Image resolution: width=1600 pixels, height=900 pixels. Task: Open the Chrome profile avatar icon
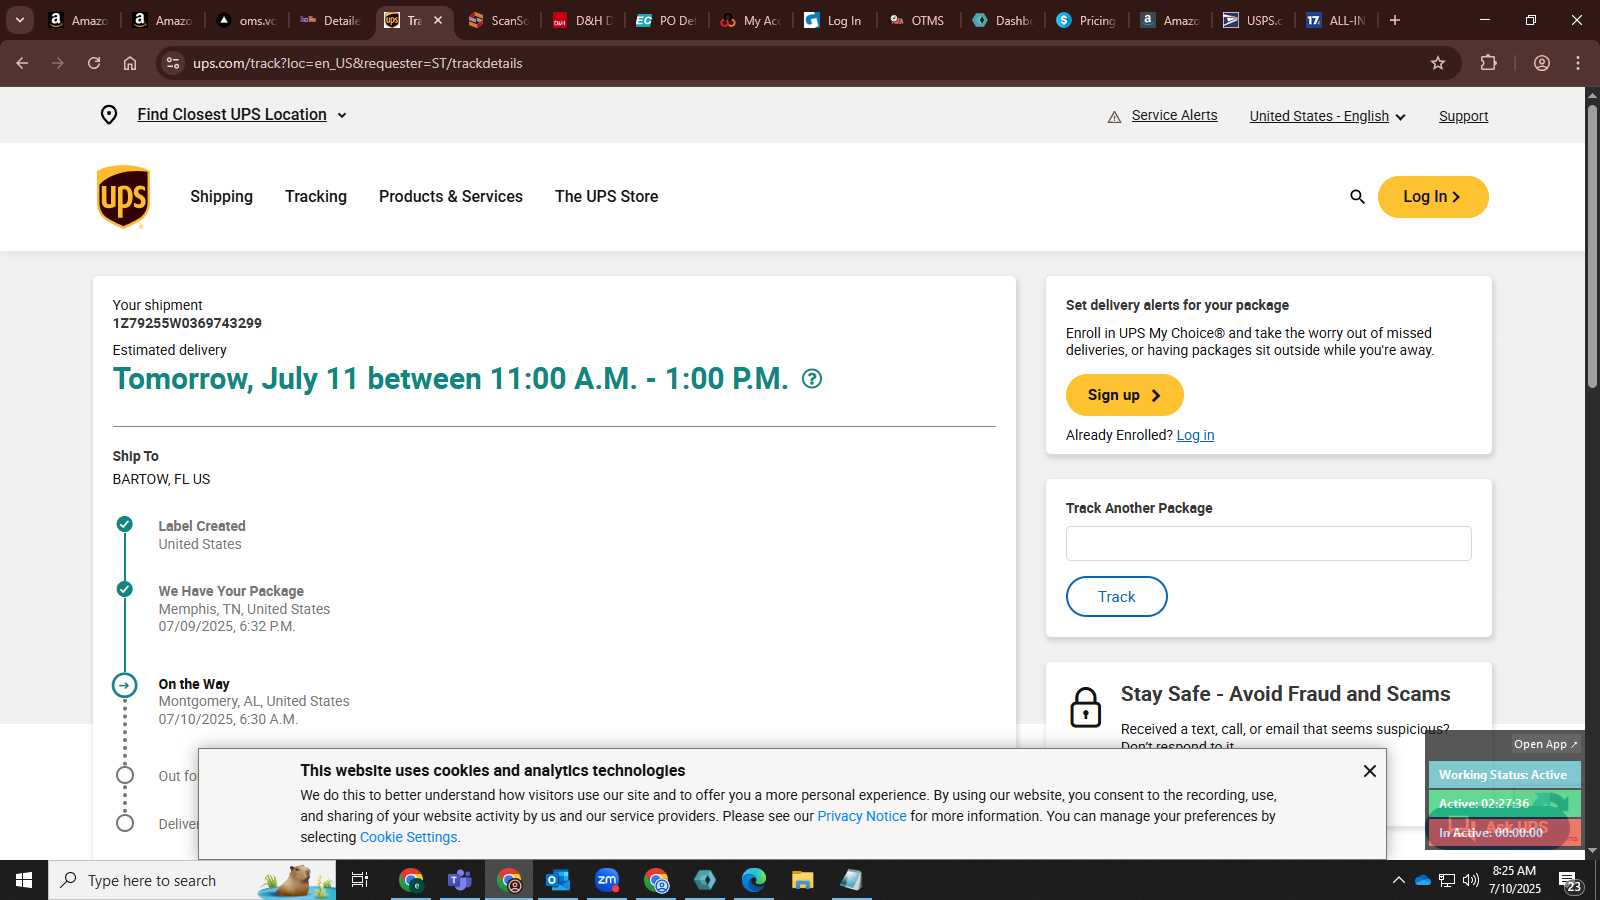pos(1542,63)
